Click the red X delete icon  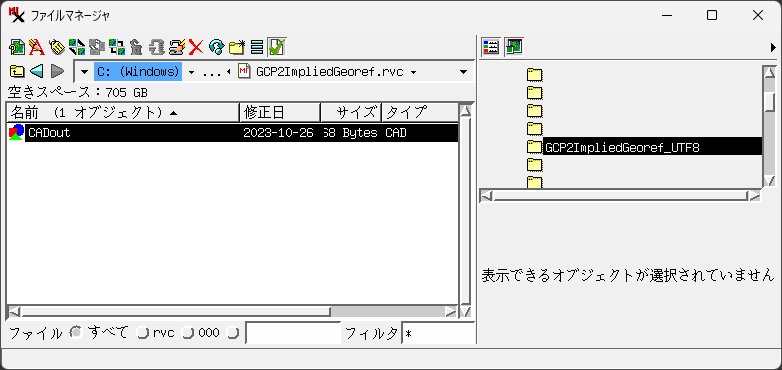click(196, 47)
